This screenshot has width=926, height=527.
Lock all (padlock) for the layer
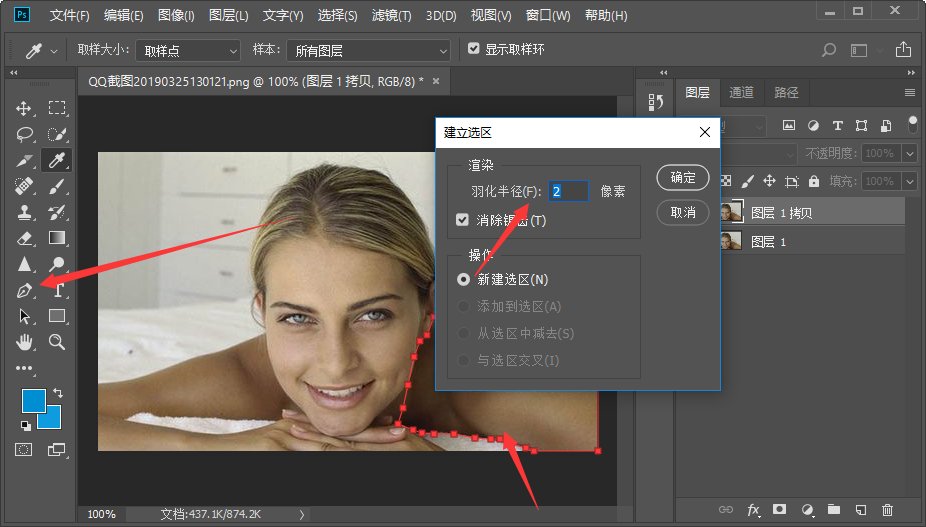pos(814,181)
